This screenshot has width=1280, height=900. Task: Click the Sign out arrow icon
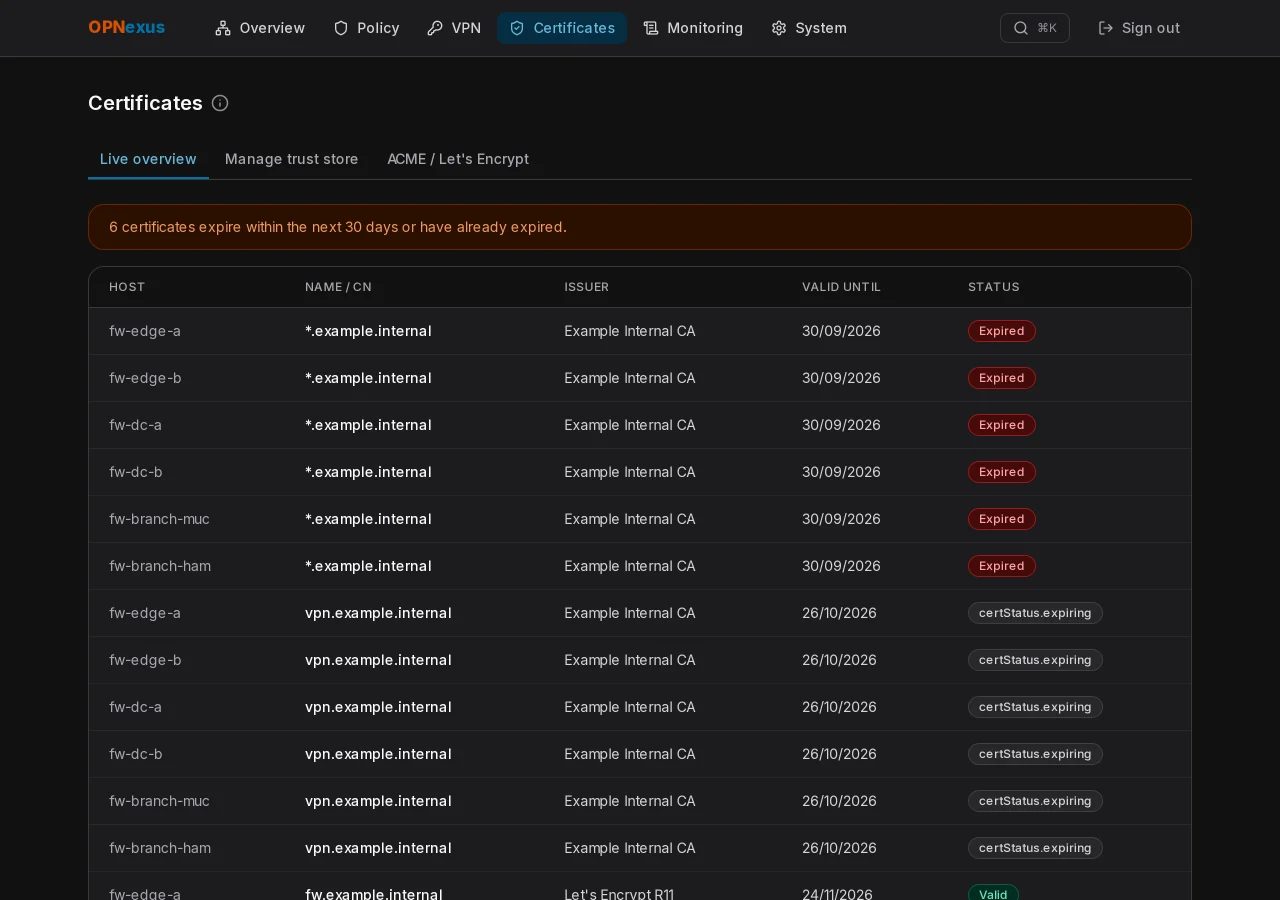(x=1106, y=28)
